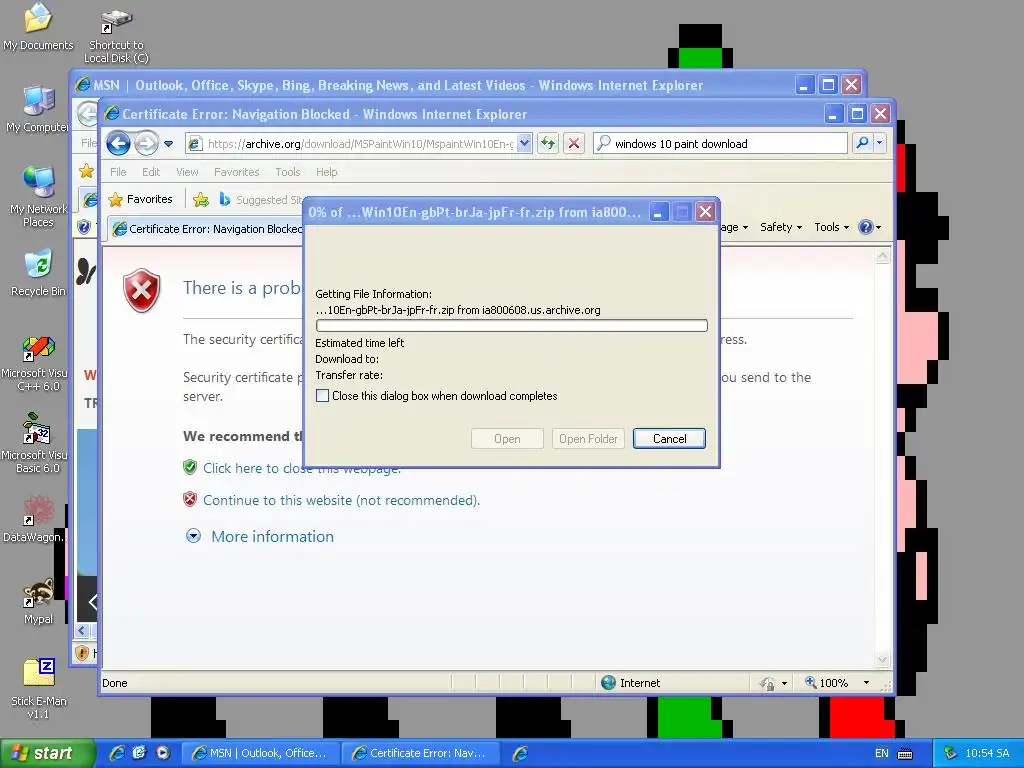Screen dimensions: 1024x768
Task: Select the Mypal browser shortcut
Action: tap(38, 601)
